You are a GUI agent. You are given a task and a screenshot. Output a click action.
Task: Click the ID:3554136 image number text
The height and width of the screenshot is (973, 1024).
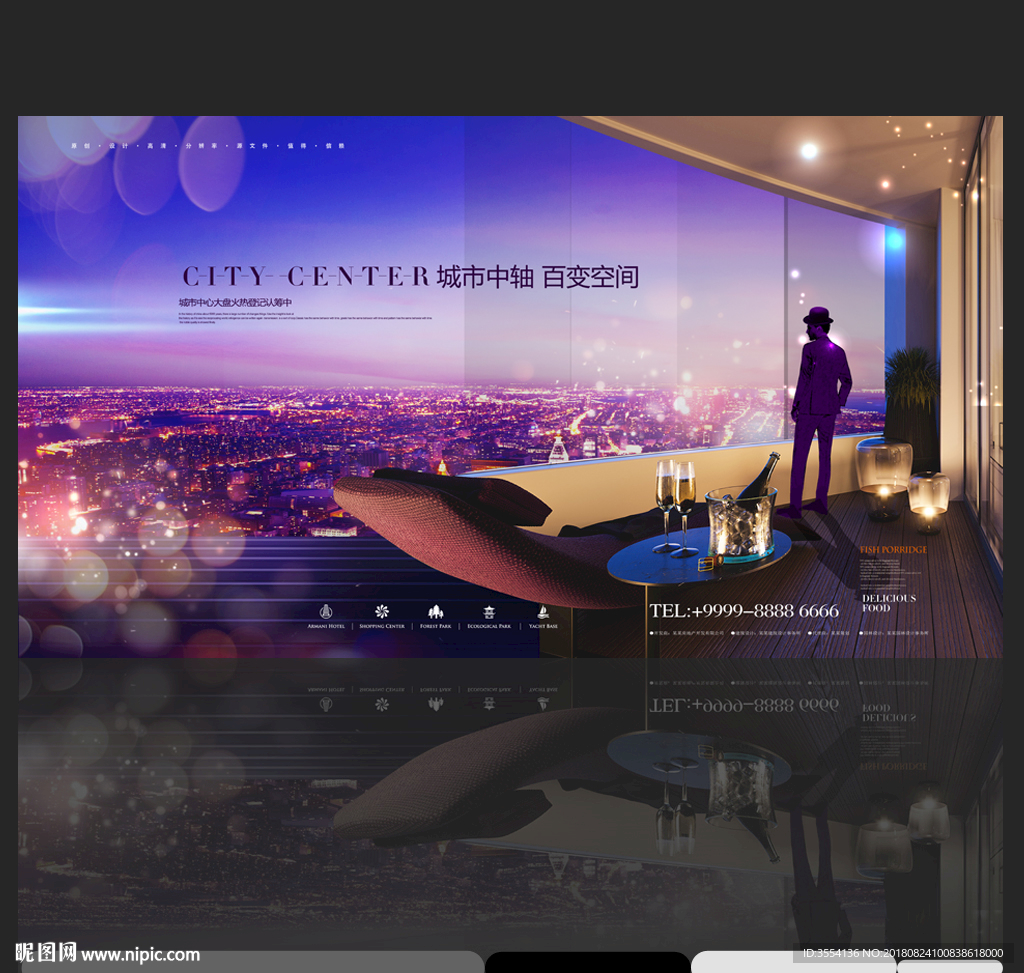[903, 953]
